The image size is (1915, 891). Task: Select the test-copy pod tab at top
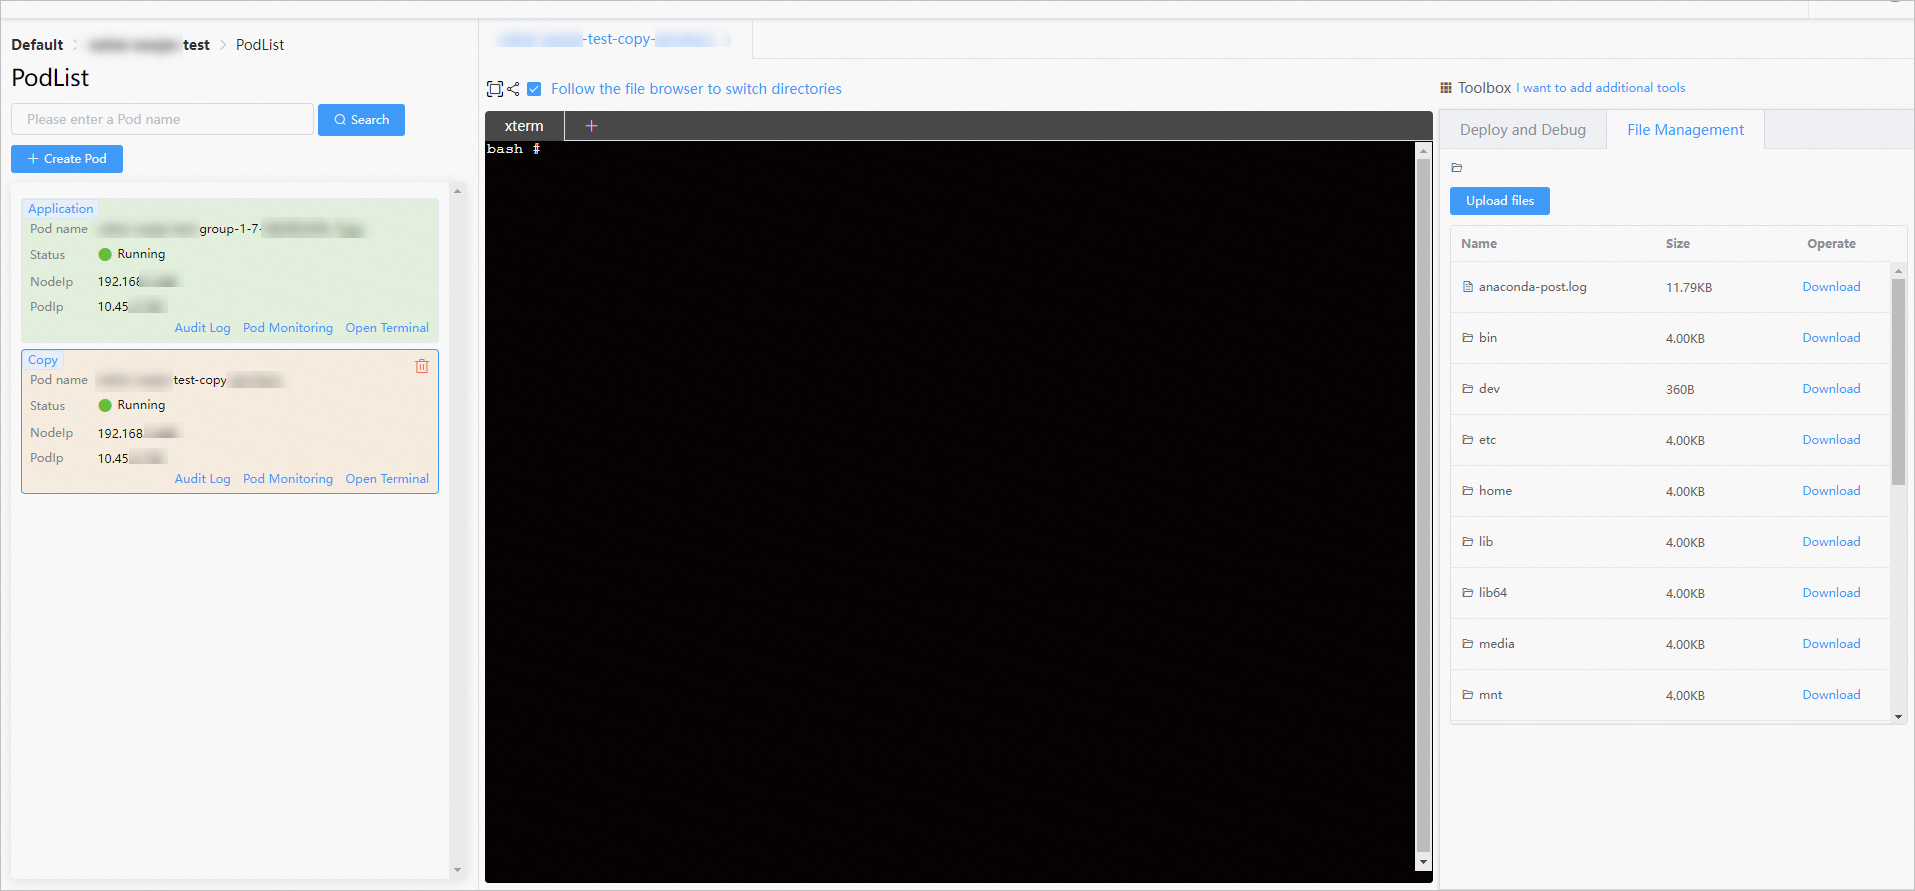616,39
